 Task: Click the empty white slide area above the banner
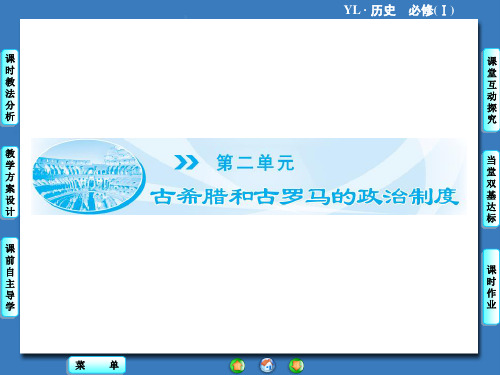coord(249,78)
